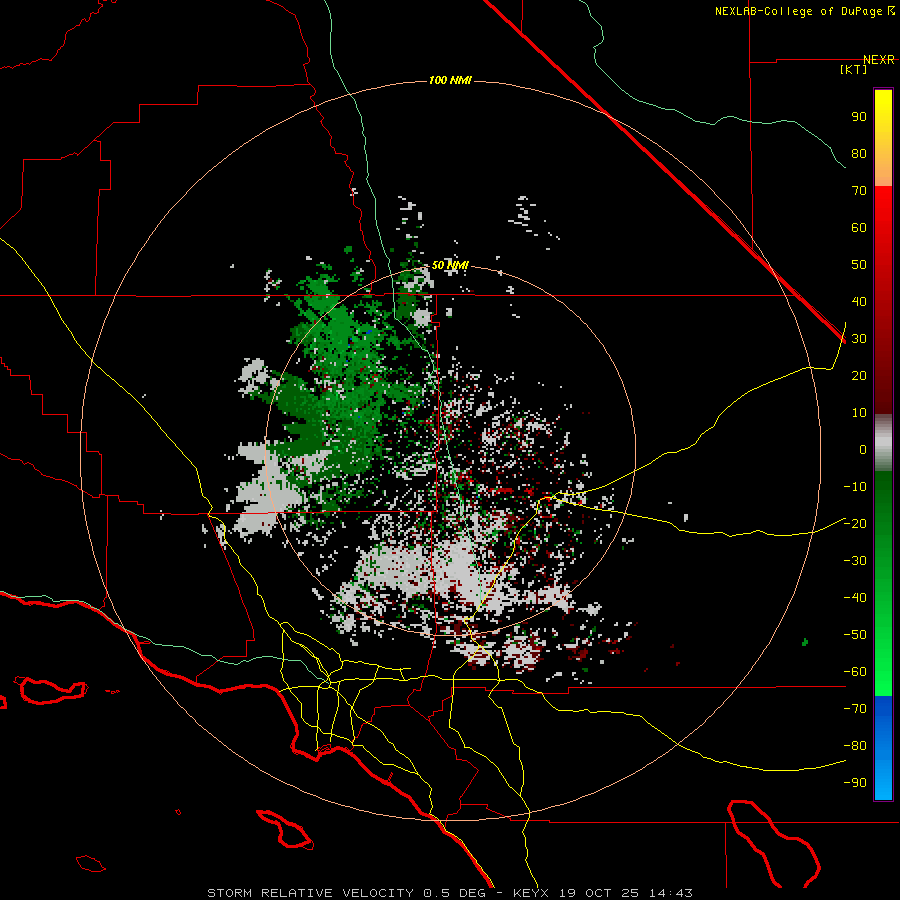Click the -50 value on velocity scale
900x900 pixels.
click(x=855, y=635)
